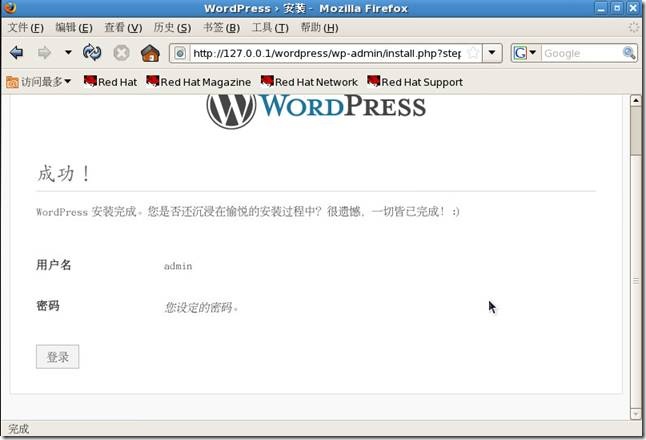This screenshot has width=646, height=440.
Task: Open the 编辑 (E) menu
Action: 74,28
